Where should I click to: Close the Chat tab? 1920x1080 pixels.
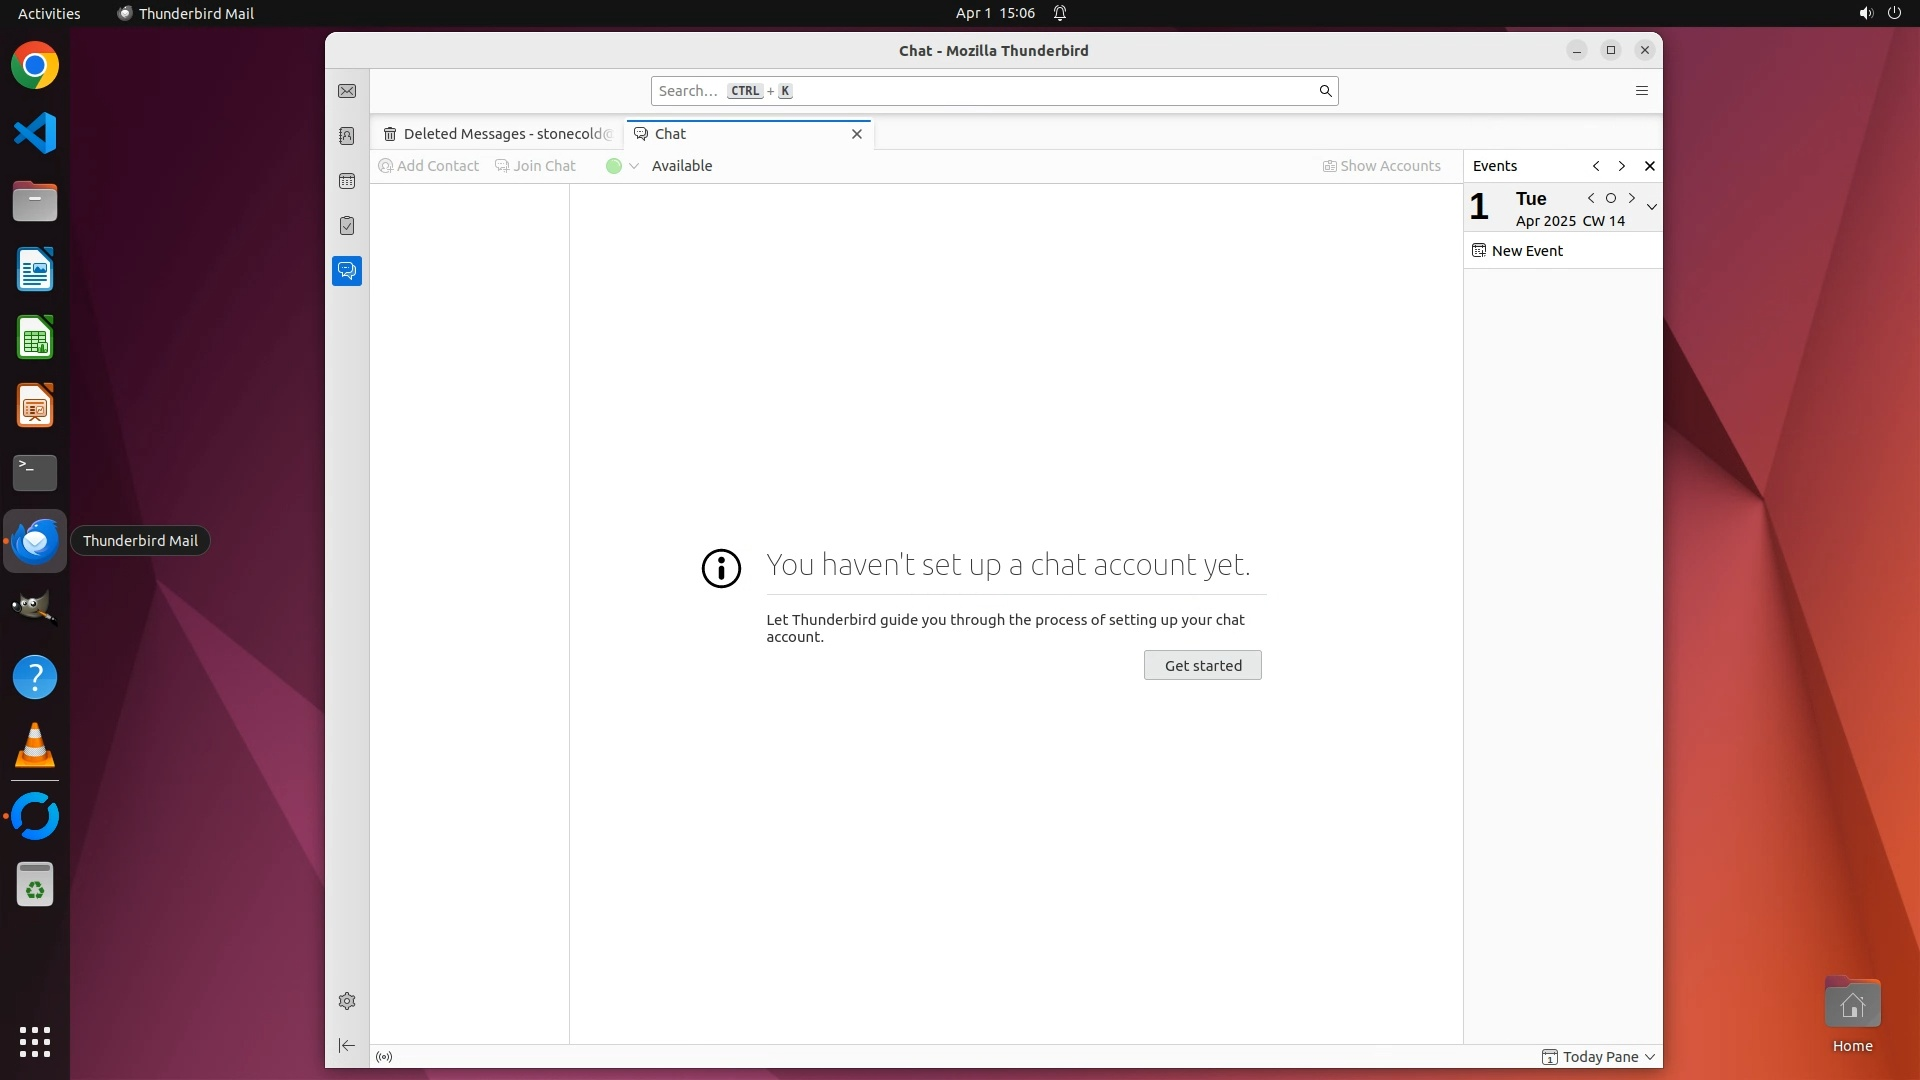click(857, 134)
